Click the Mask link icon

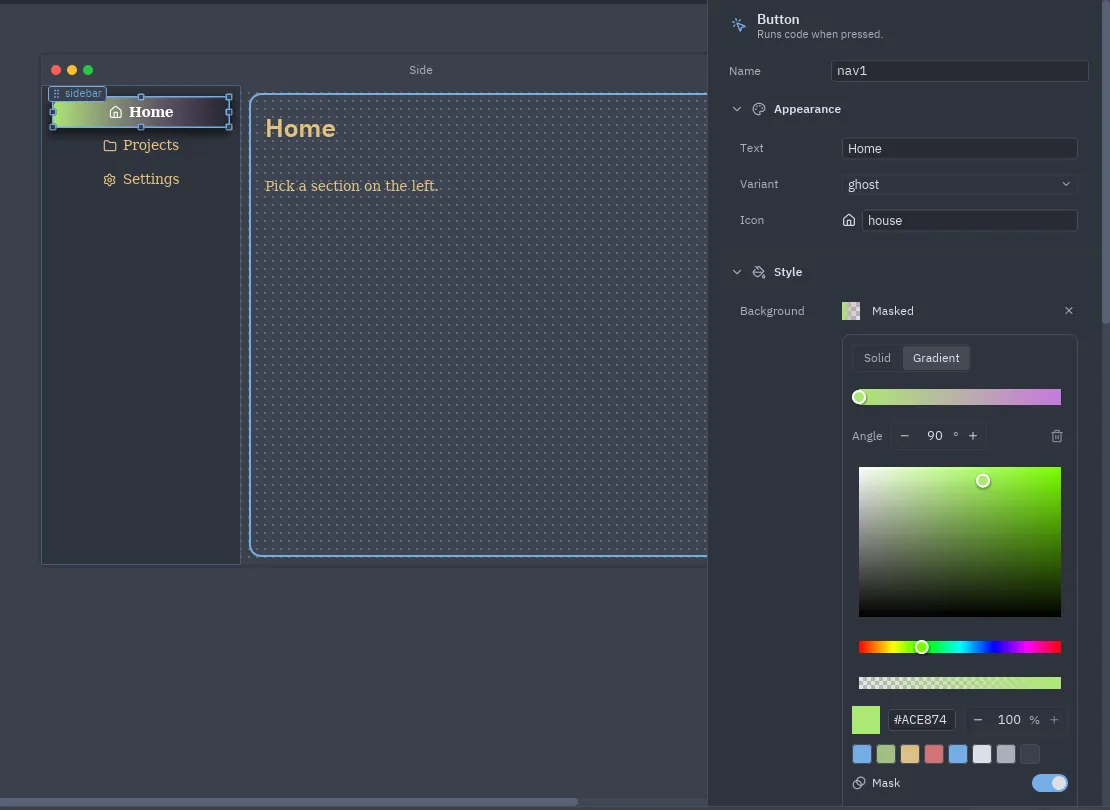click(x=859, y=783)
